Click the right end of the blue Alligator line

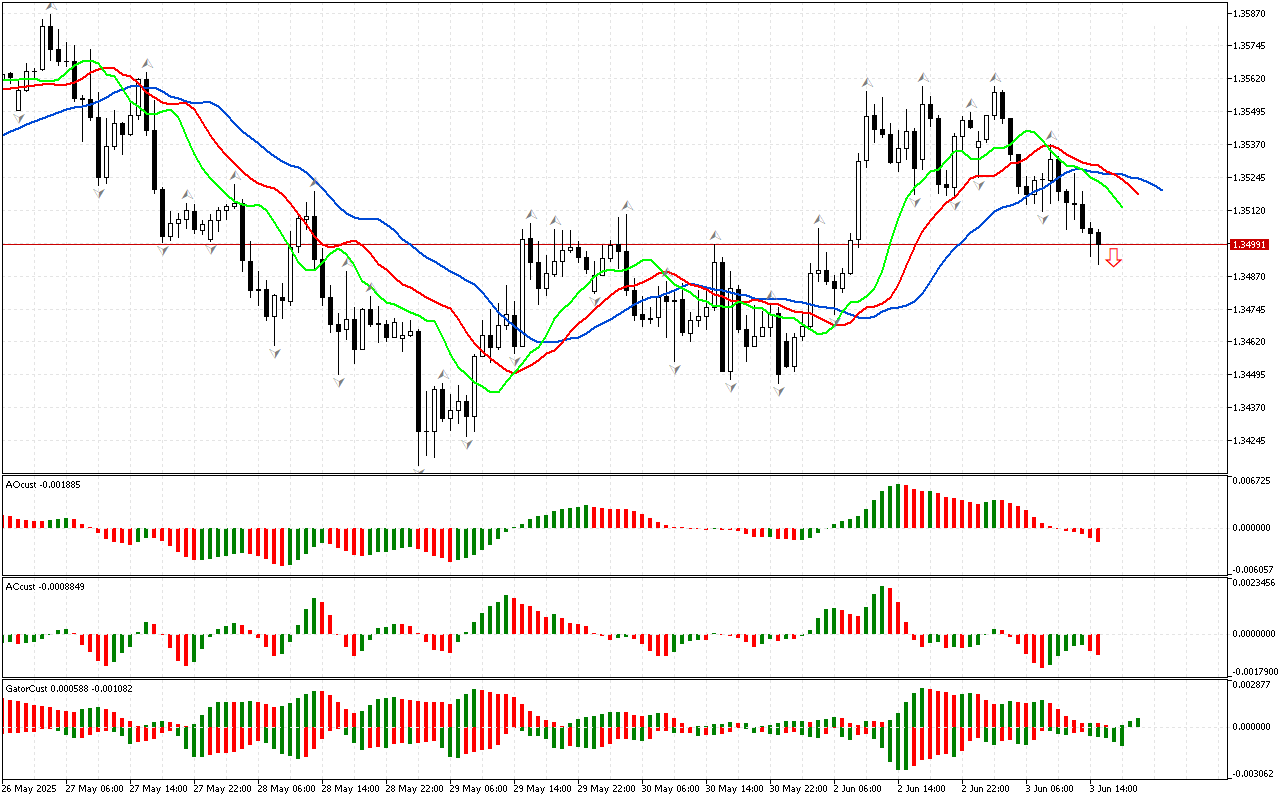click(1160, 189)
